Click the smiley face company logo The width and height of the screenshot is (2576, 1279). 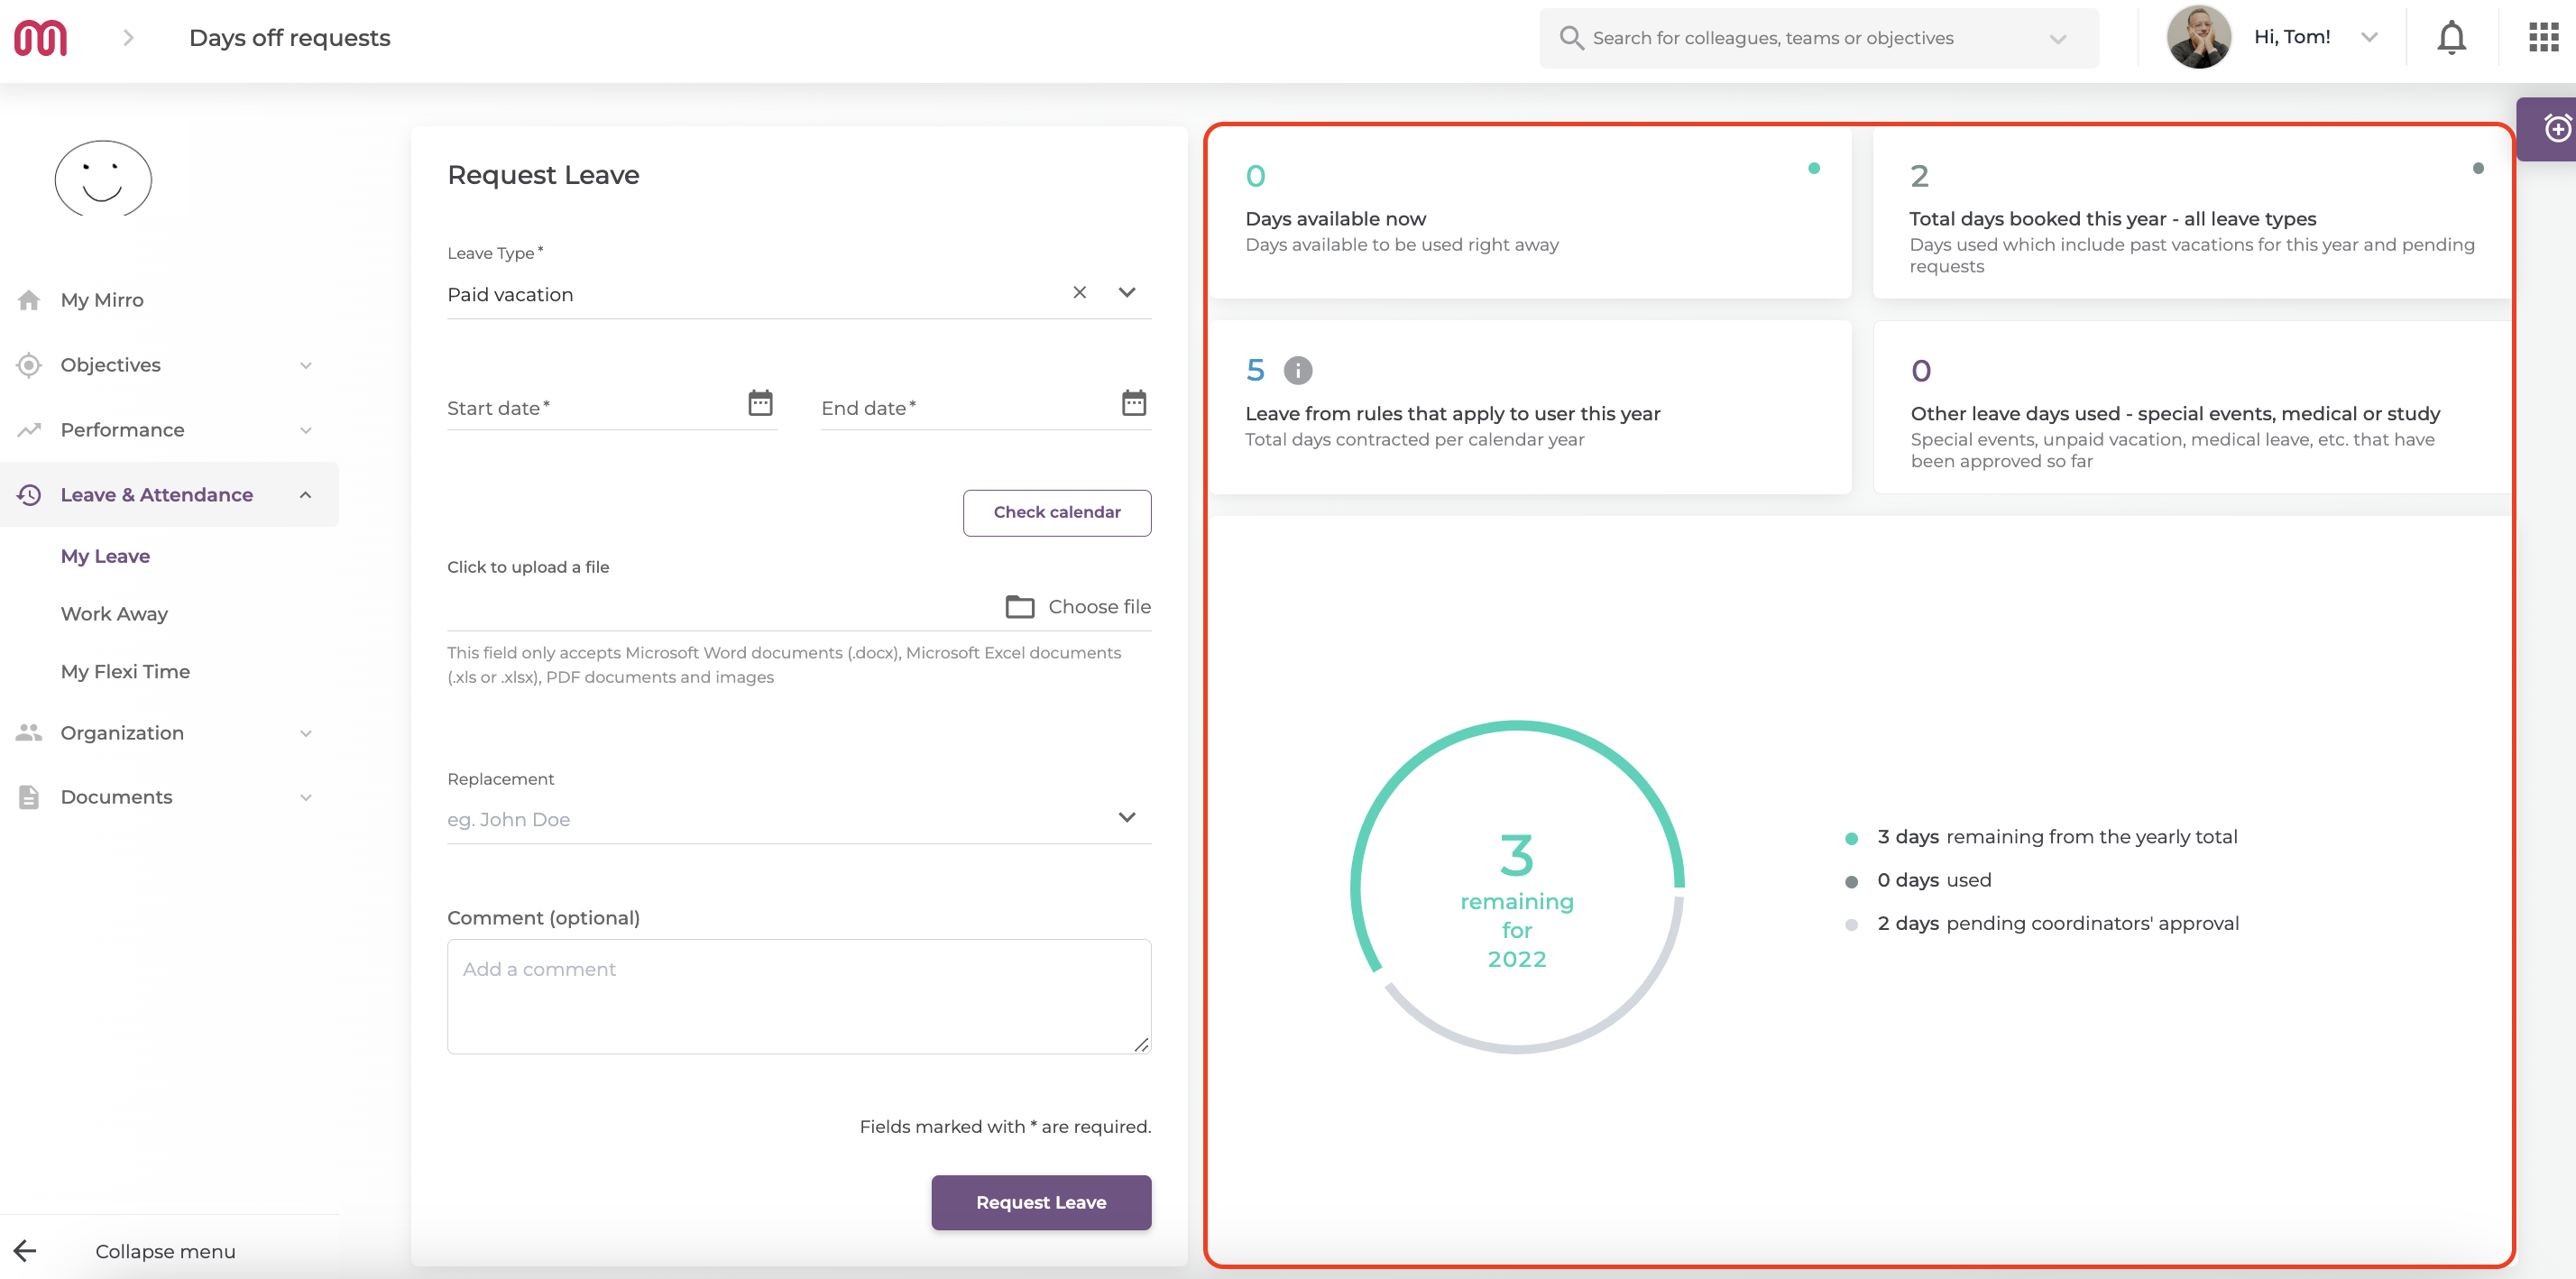103,178
